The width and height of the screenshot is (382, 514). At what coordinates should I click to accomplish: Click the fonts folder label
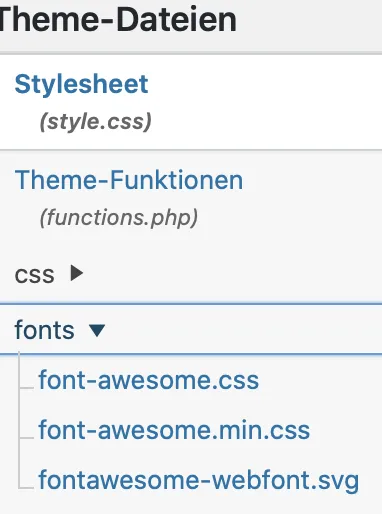coord(44,330)
